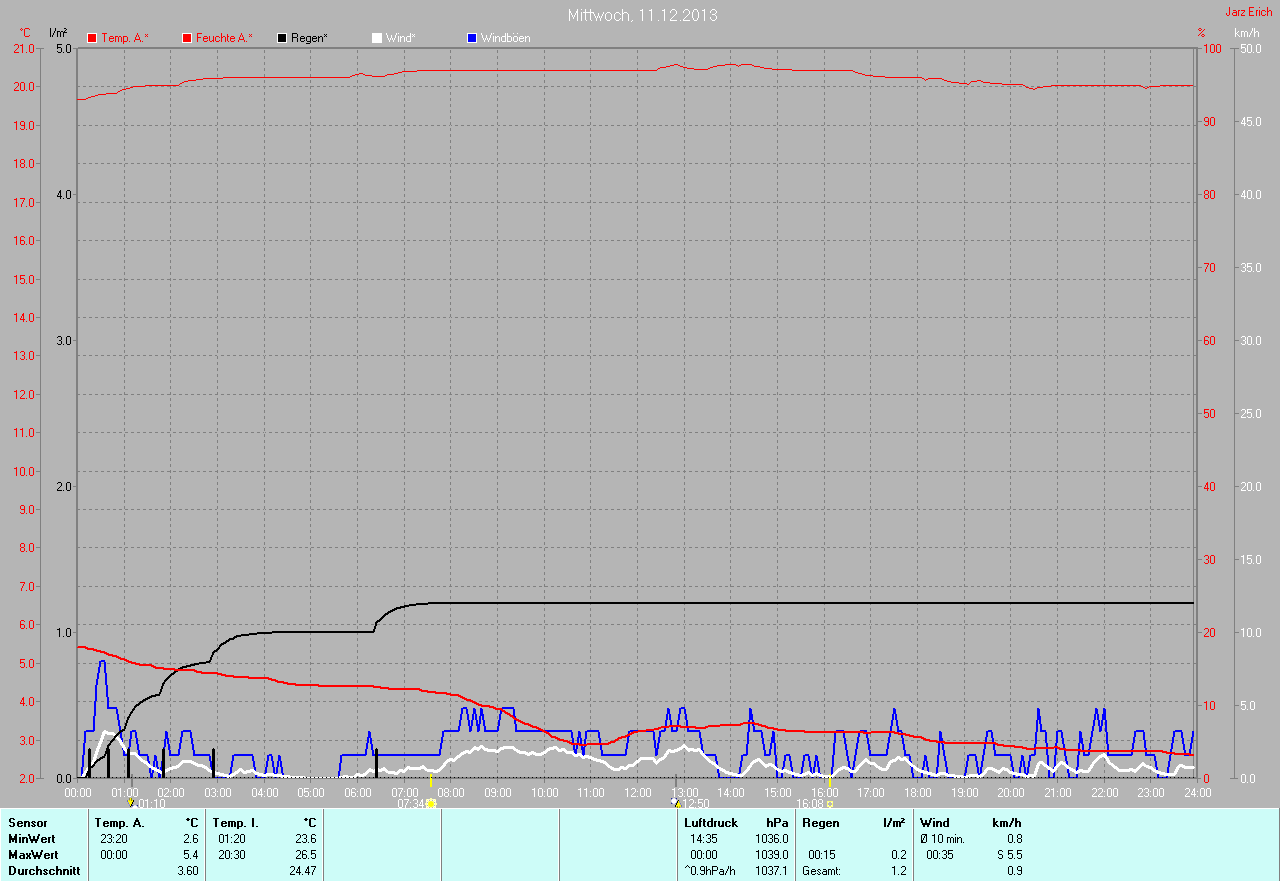Click the red Temp. A. legend swatch

point(93,38)
